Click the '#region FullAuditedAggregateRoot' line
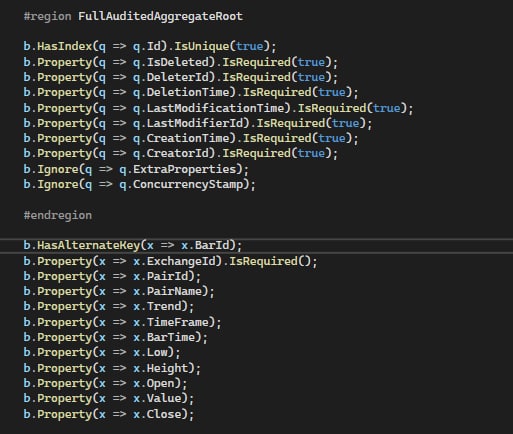 (133, 16)
